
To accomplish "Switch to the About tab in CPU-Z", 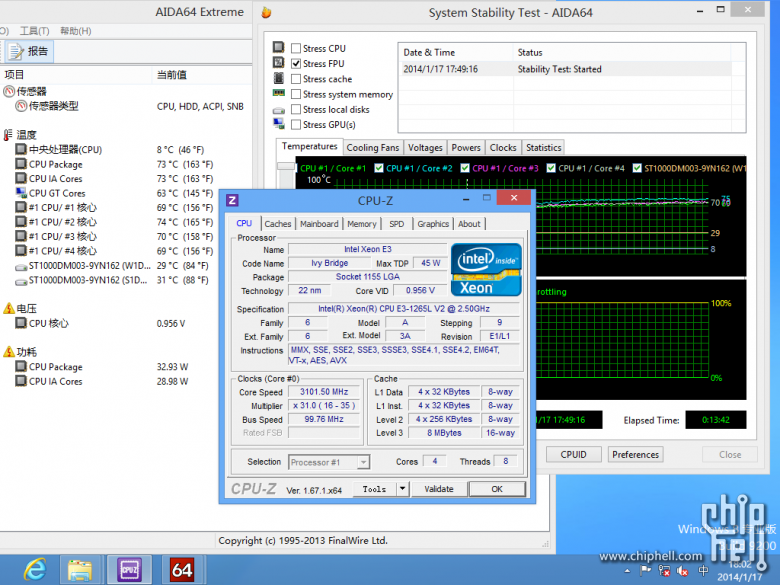I will point(469,224).
